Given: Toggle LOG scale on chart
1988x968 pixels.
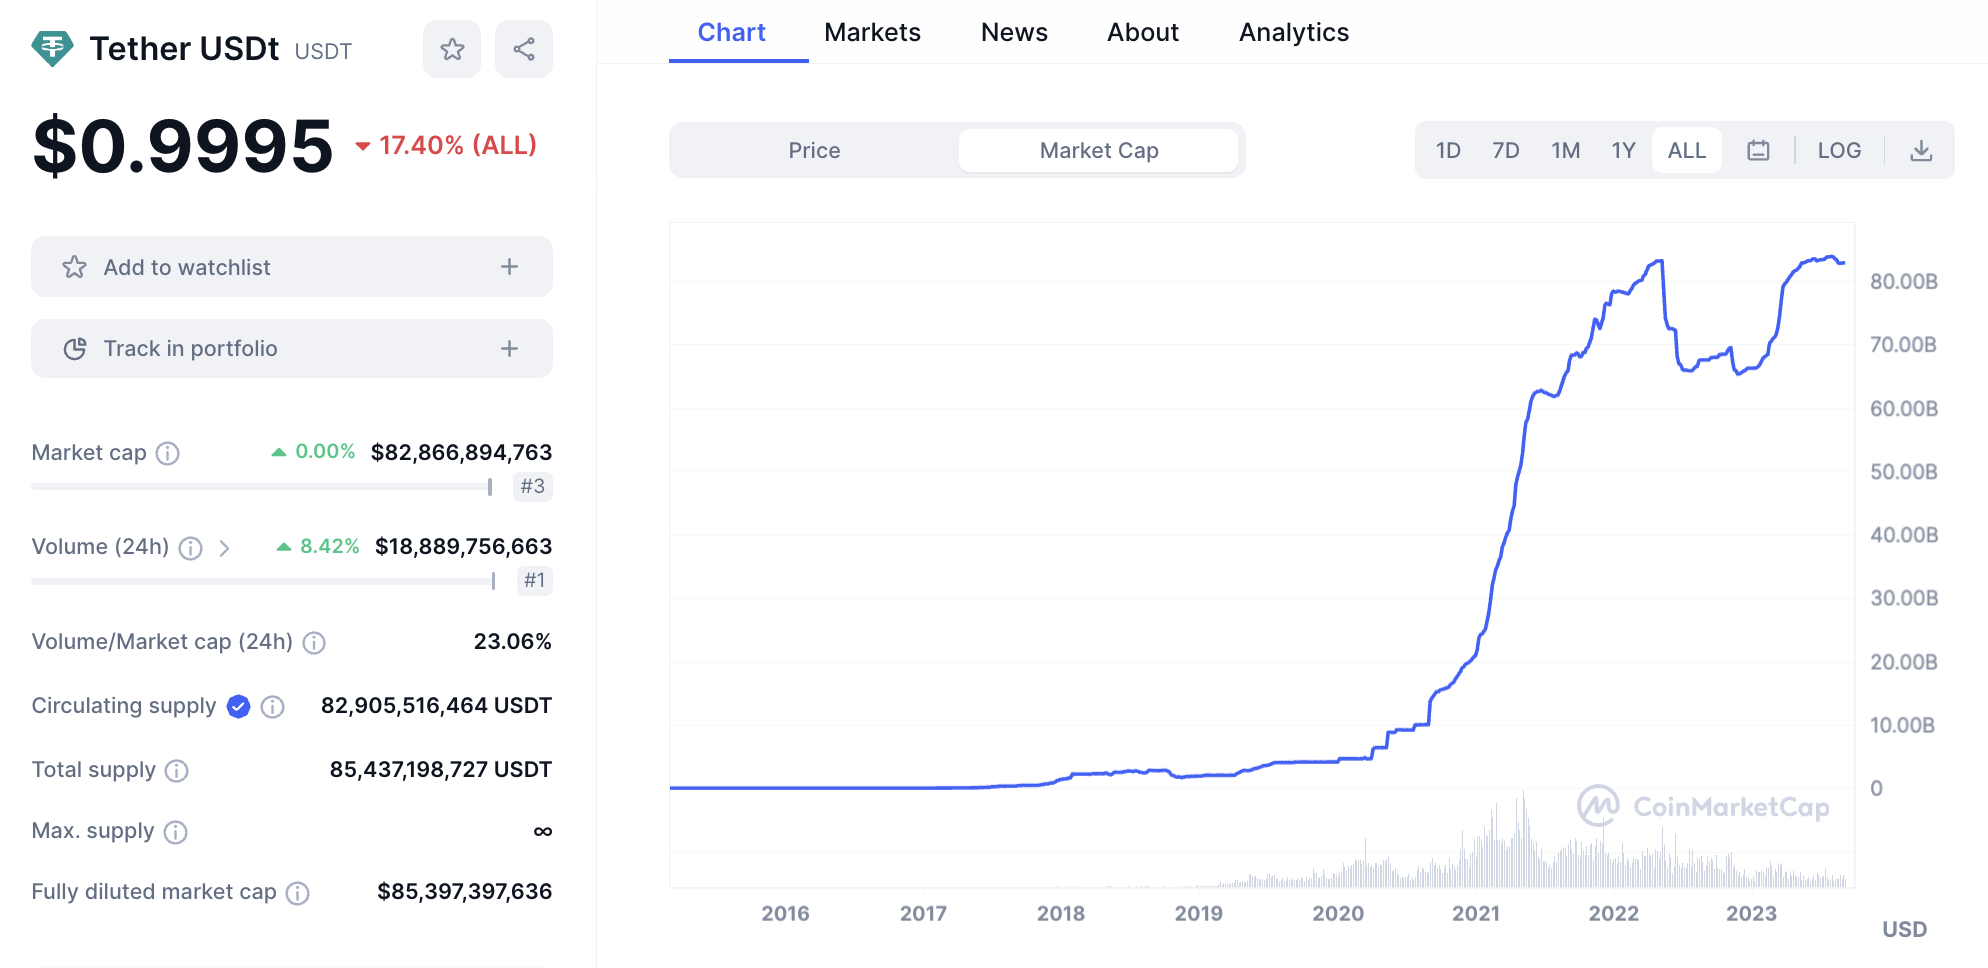Looking at the screenshot, I should click(1839, 150).
